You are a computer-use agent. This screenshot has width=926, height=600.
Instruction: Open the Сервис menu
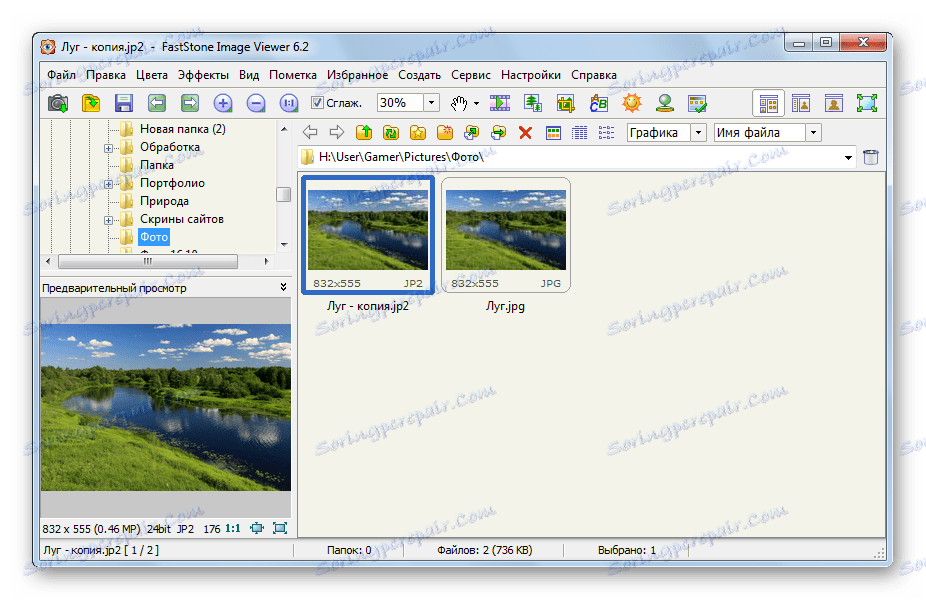[x=471, y=75]
